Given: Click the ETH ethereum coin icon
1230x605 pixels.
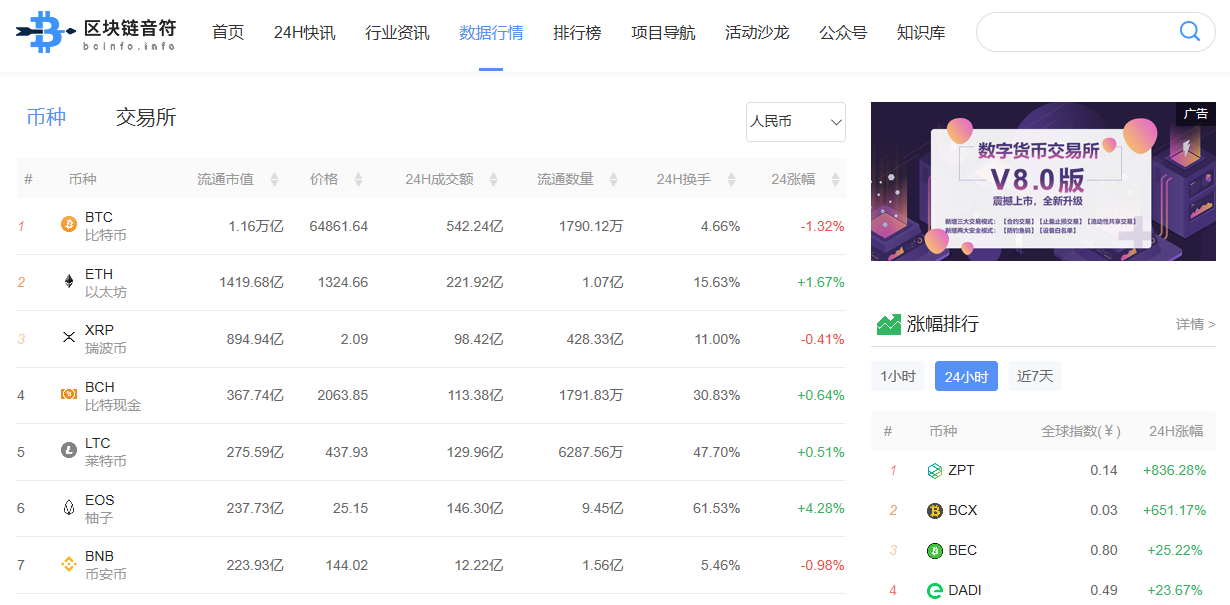Looking at the screenshot, I should [x=69, y=282].
